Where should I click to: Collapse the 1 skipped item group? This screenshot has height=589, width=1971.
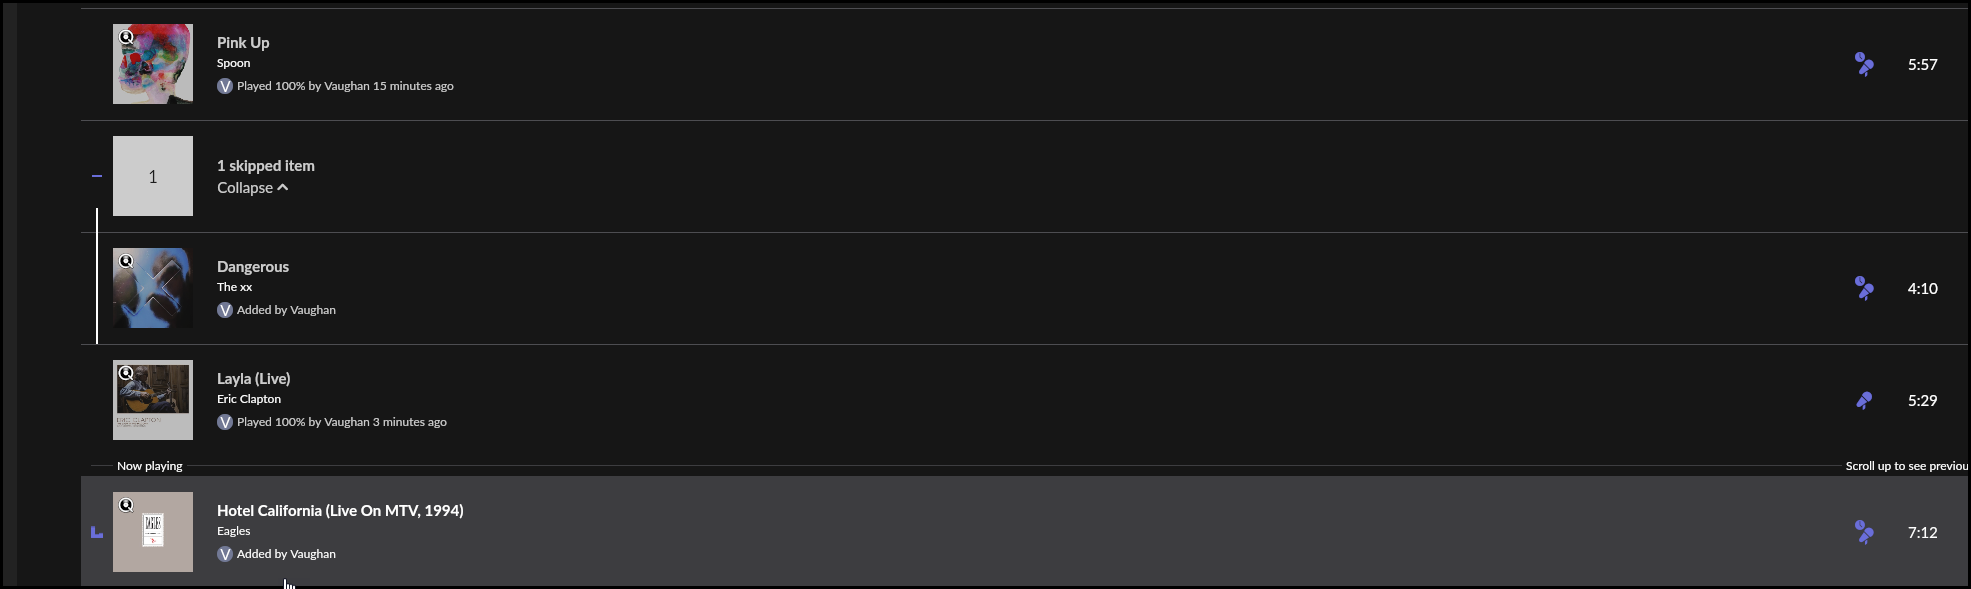pyautogui.click(x=252, y=188)
